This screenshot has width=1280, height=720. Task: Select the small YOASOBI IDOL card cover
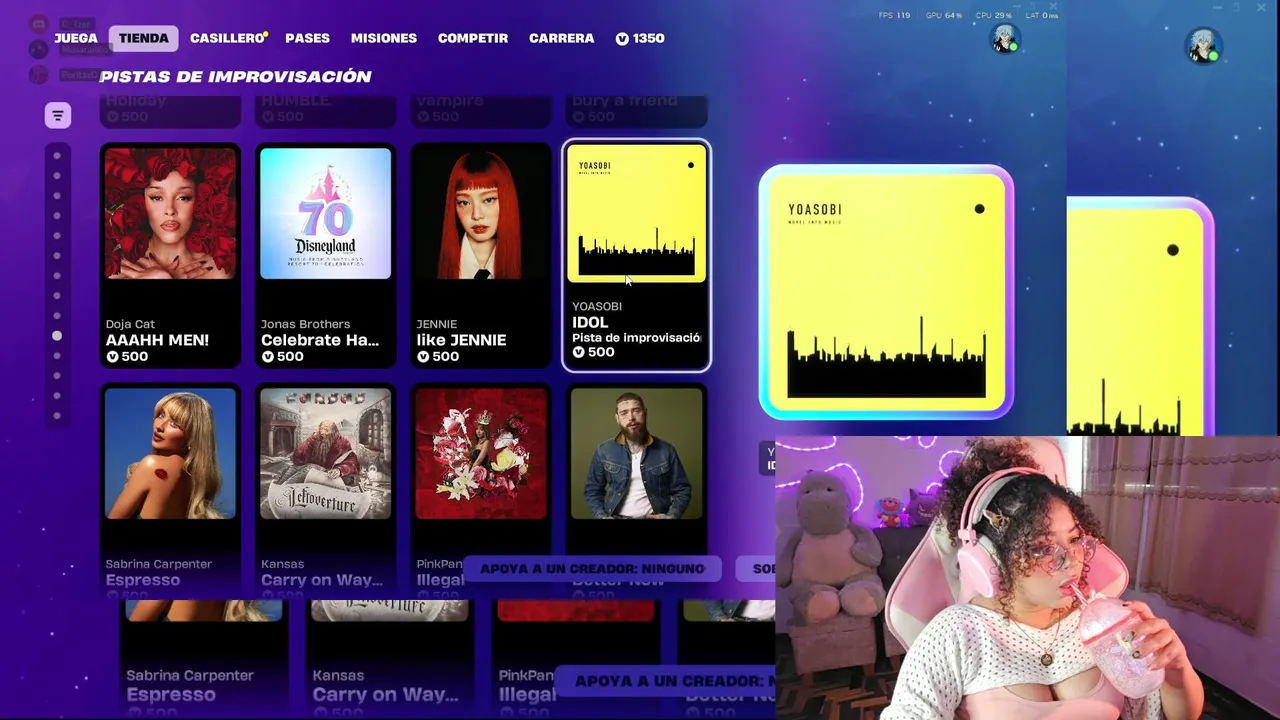pyautogui.click(x=636, y=214)
